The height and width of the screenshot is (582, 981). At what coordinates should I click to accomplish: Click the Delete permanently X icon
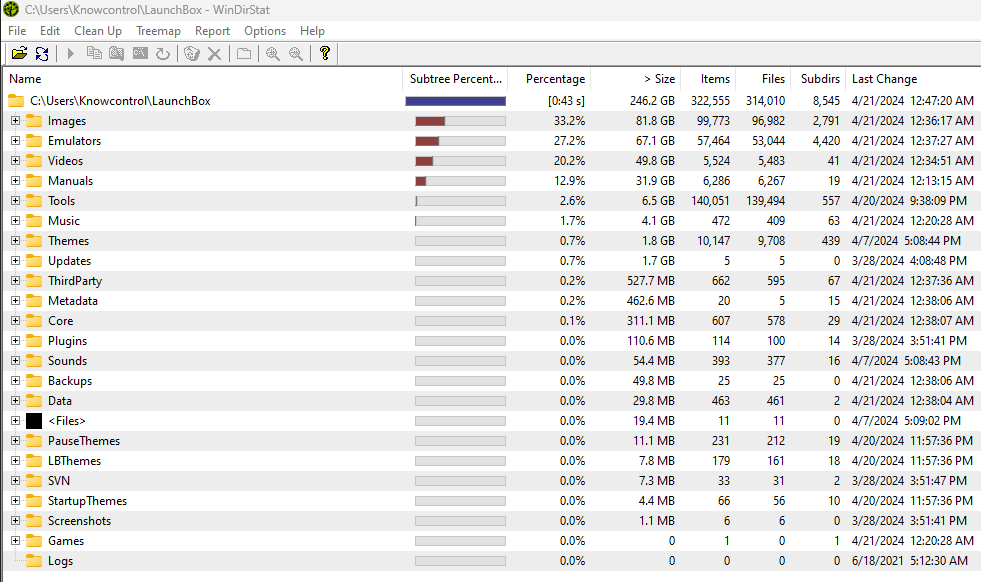(x=215, y=54)
